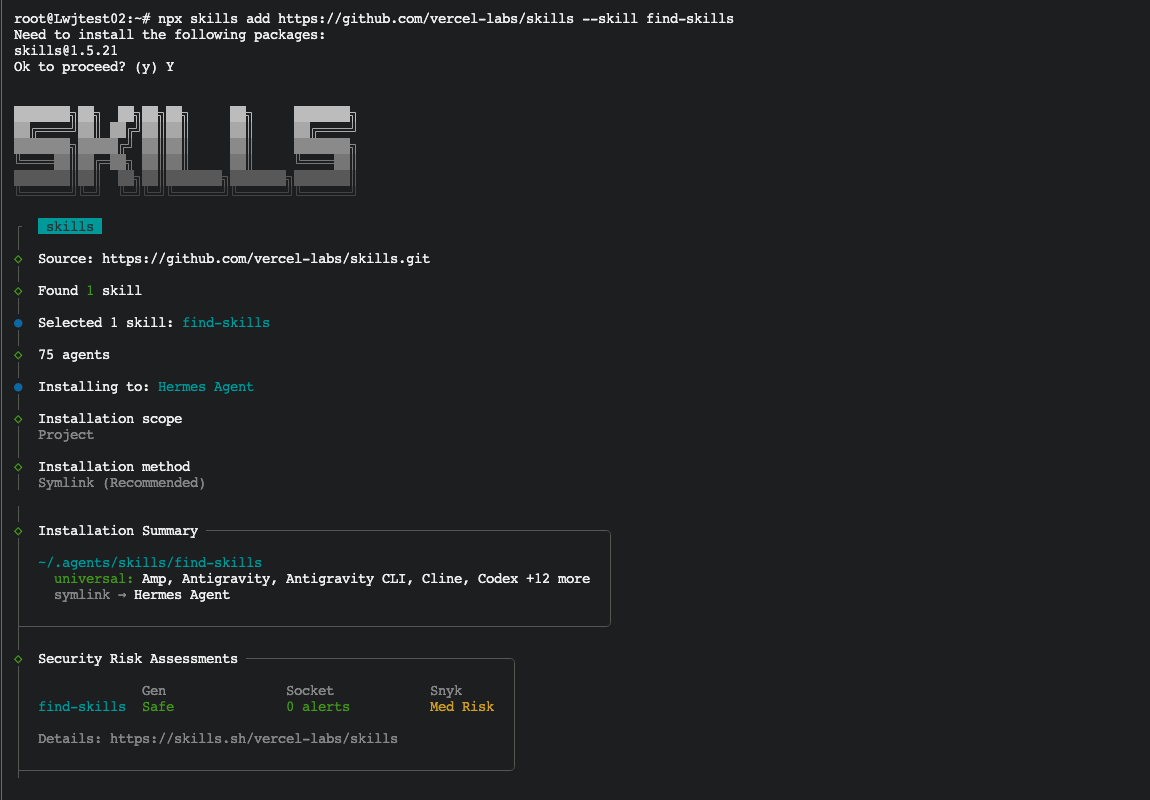
Task: Click the green diamond beside 'Source'
Action: [18, 259]
